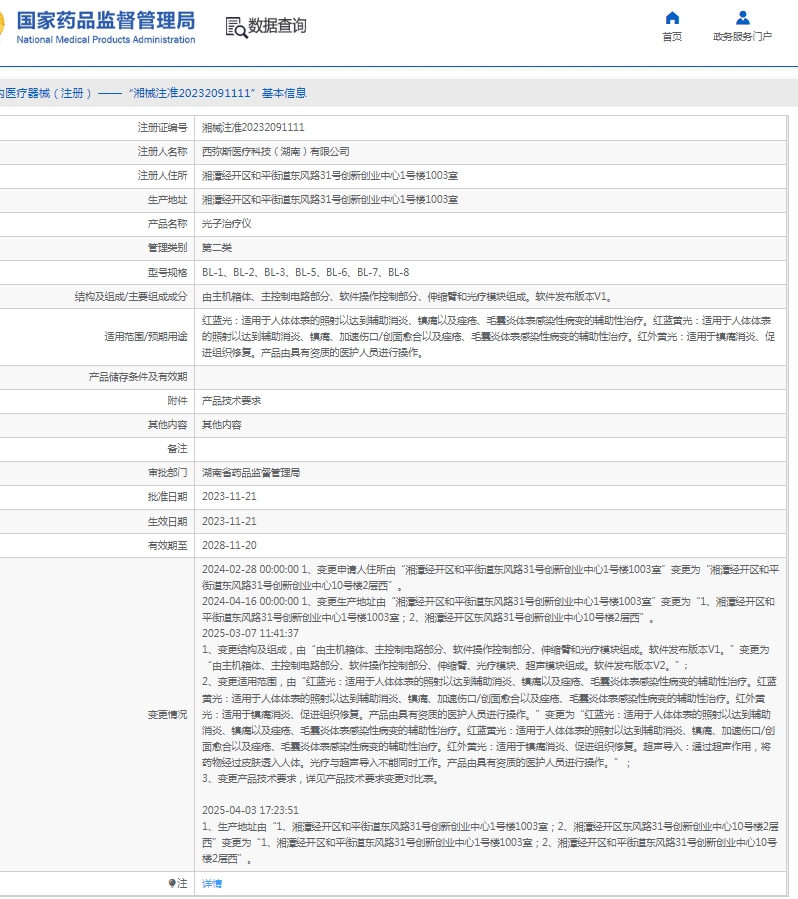The width and height of the screenshot is (798, 899).
Task: Select management class value 第二类
Action: [217, 248]
